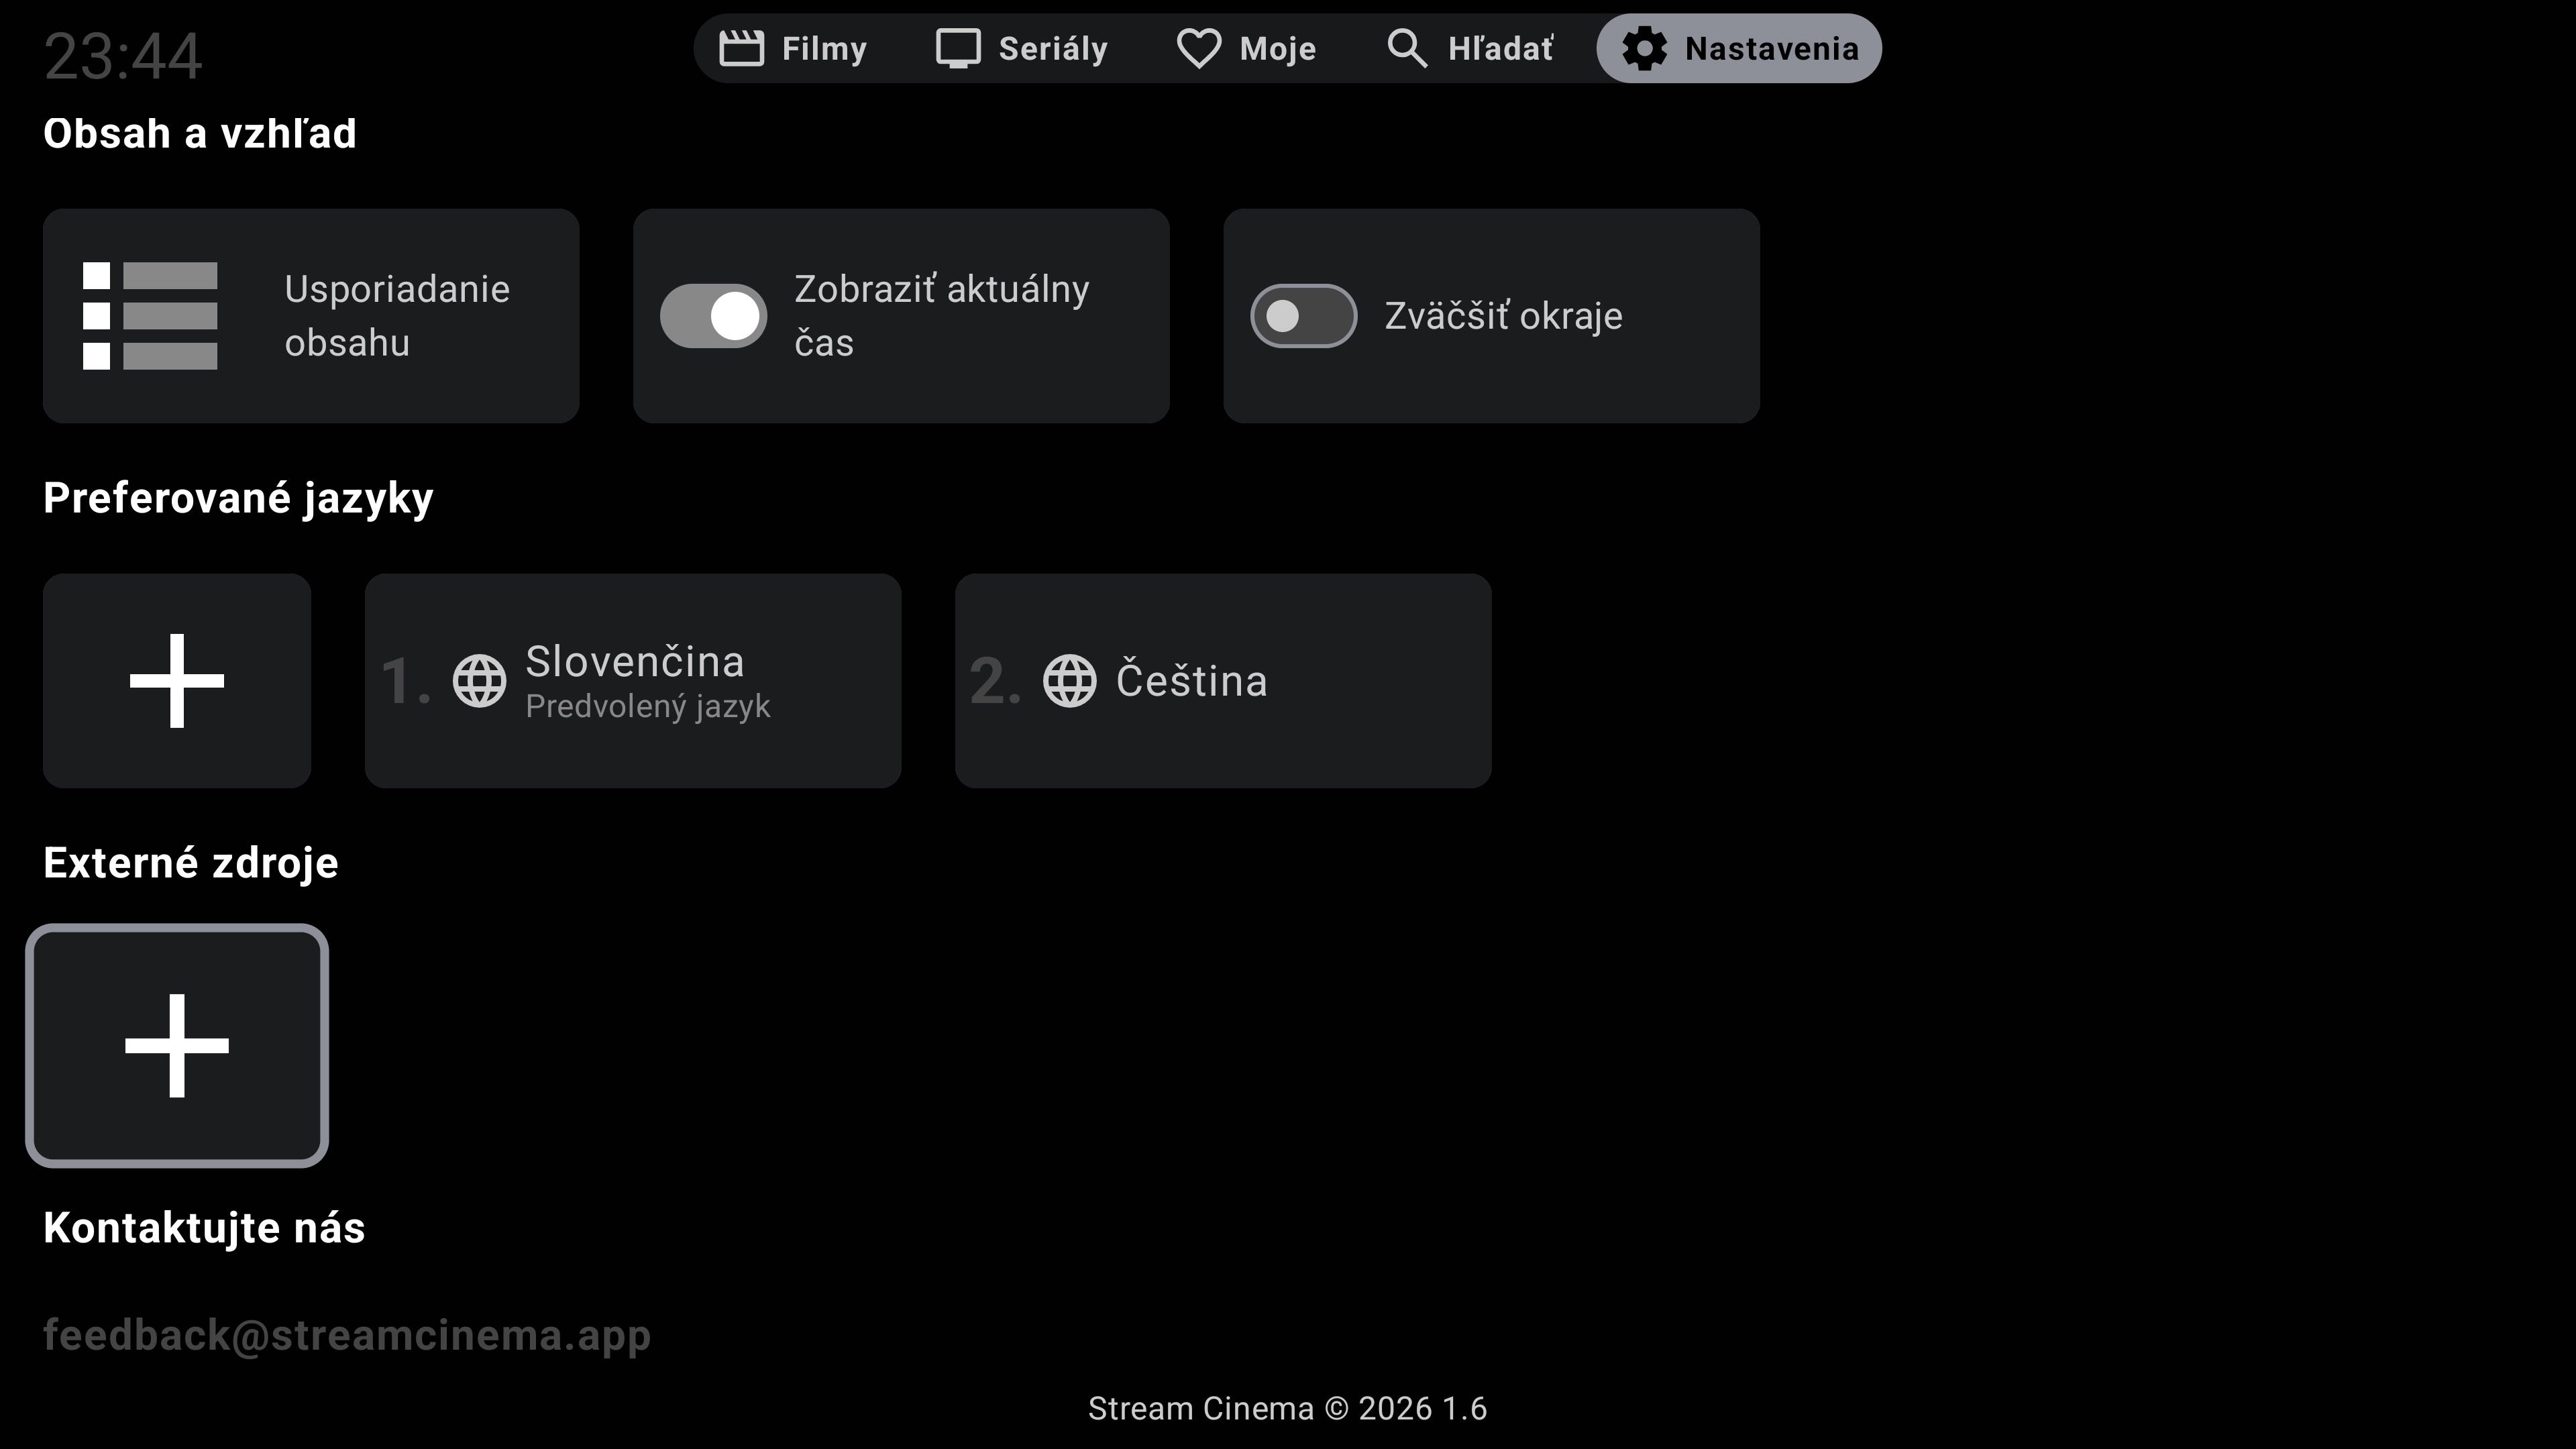2576x1449 pixels.
Task: Open the Filmy tab
Action: (823, 48)
